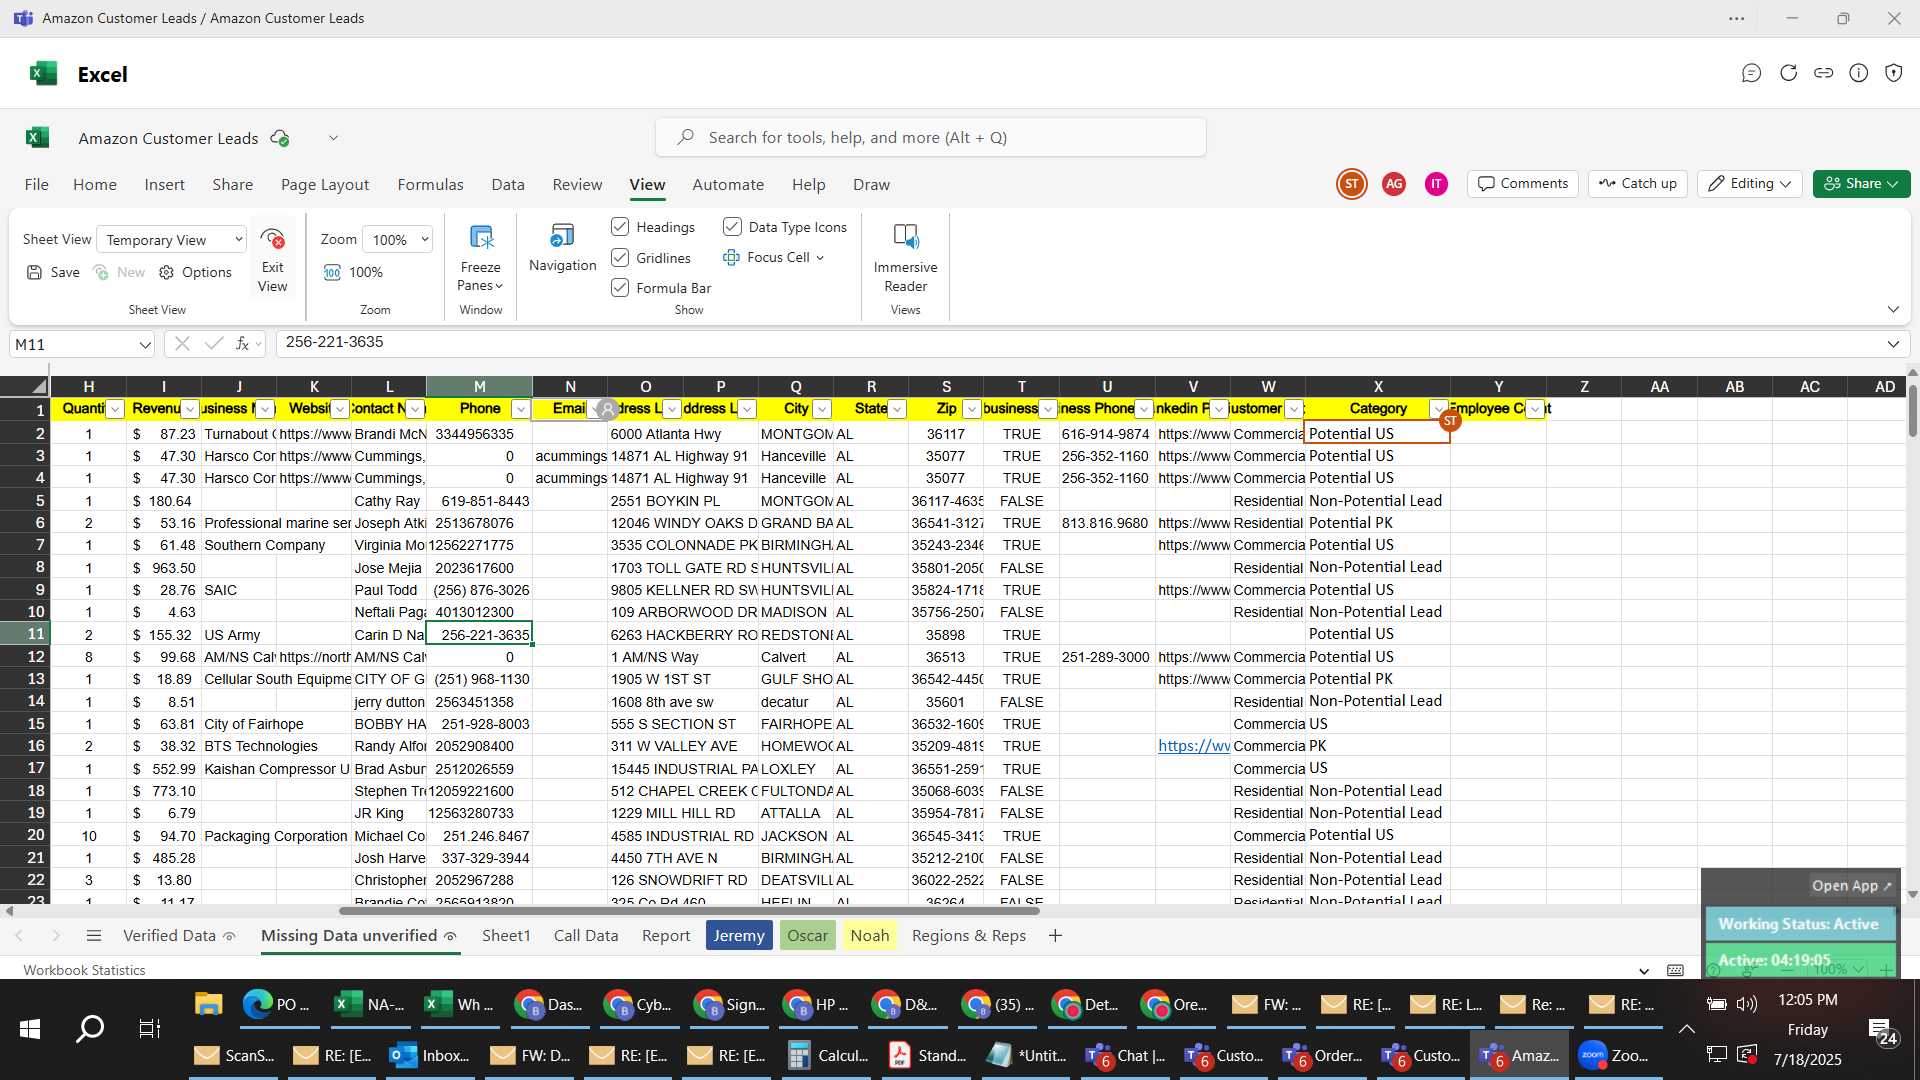Open the Zoom percentage dropdown
The height and width of the screenshot is (1080, 1920).
[x=398, y=240]
